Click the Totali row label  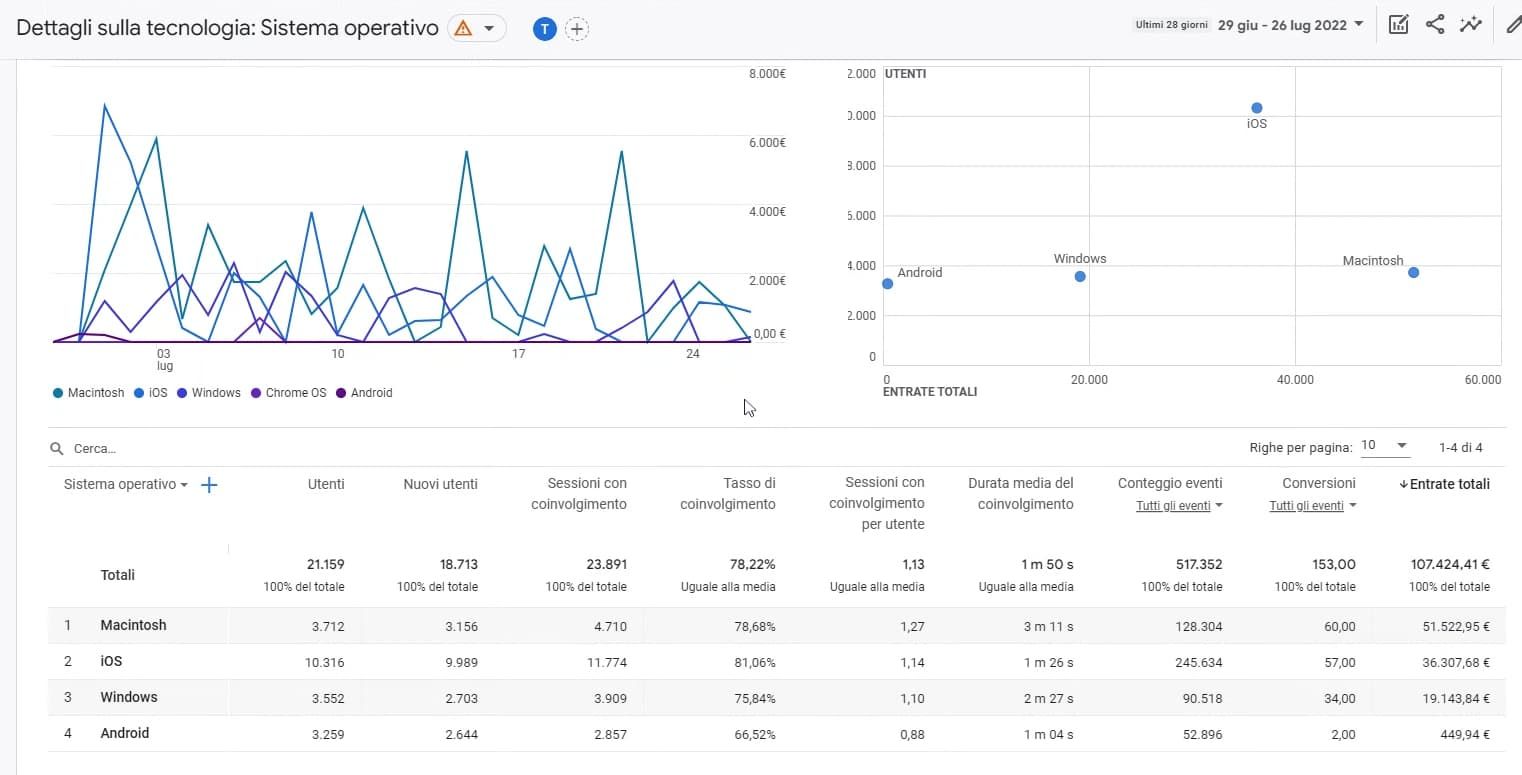(118, 575)
